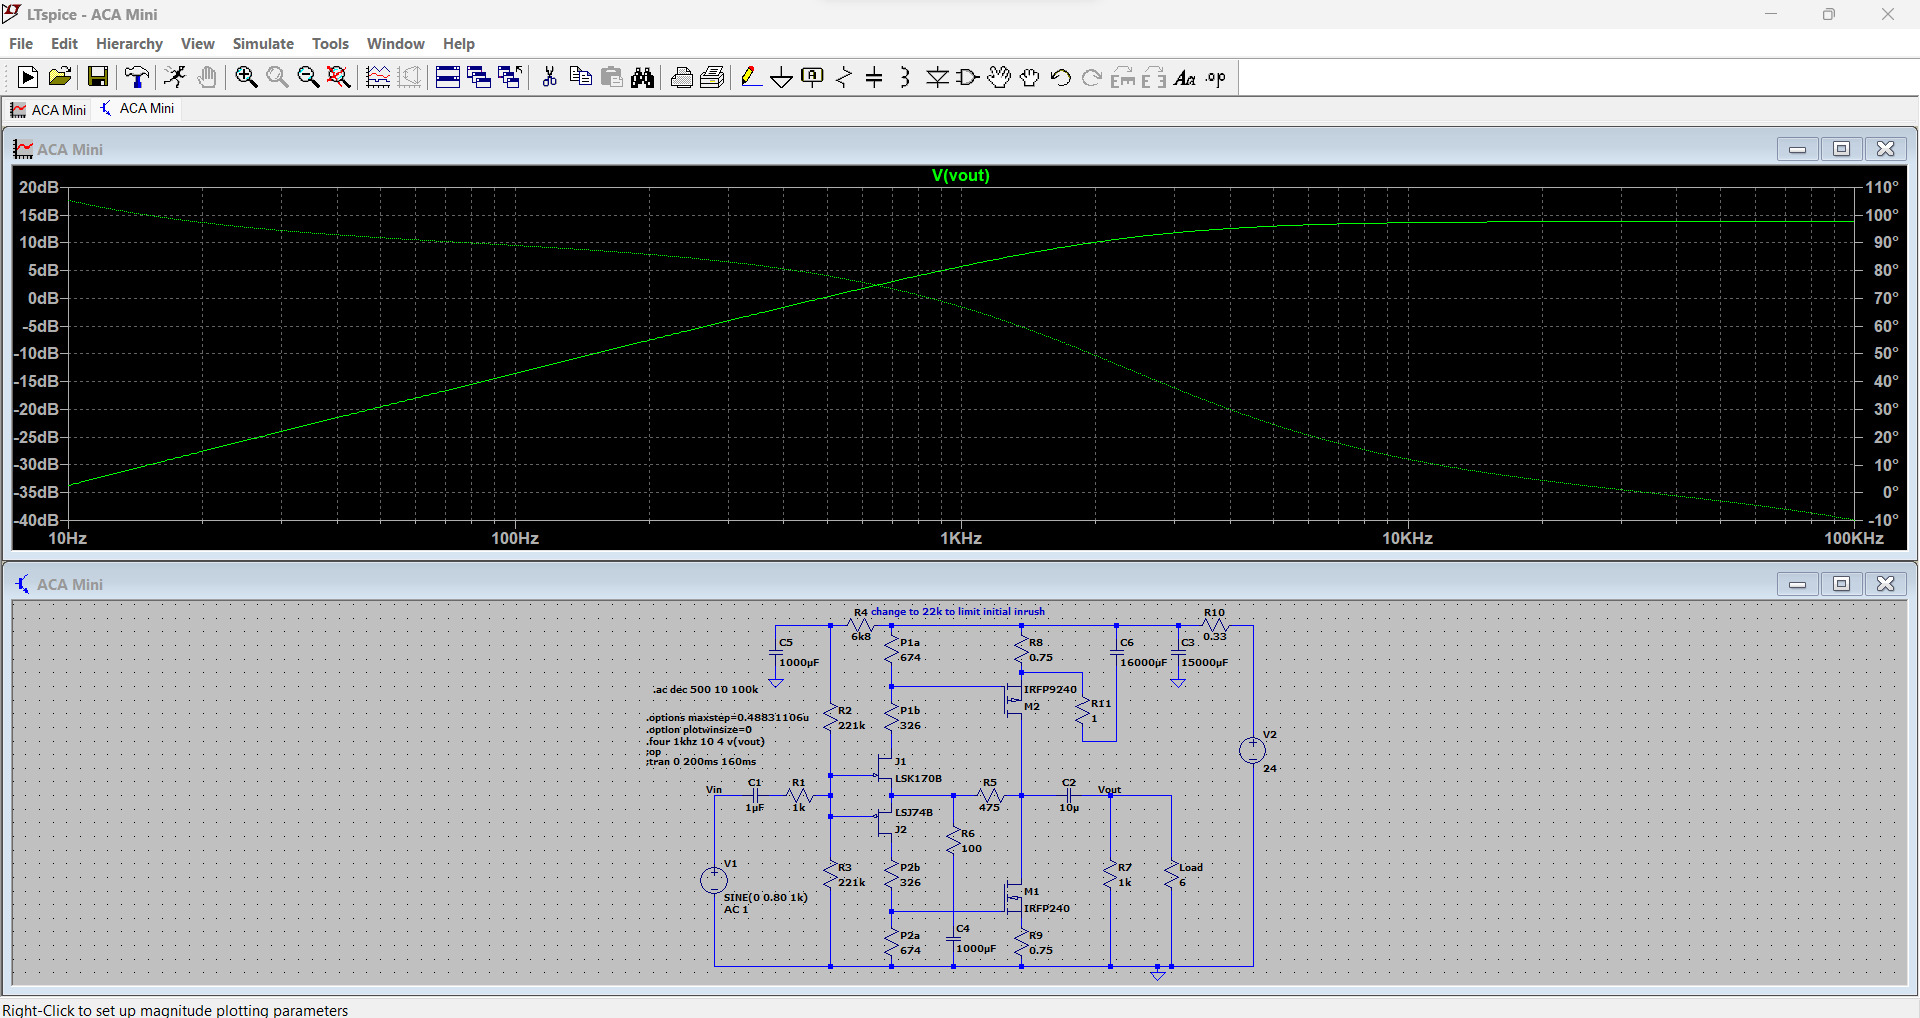Click the Mirror component icon
The height and width of the screenshot is (1018, 1920).
[1154, 78]
